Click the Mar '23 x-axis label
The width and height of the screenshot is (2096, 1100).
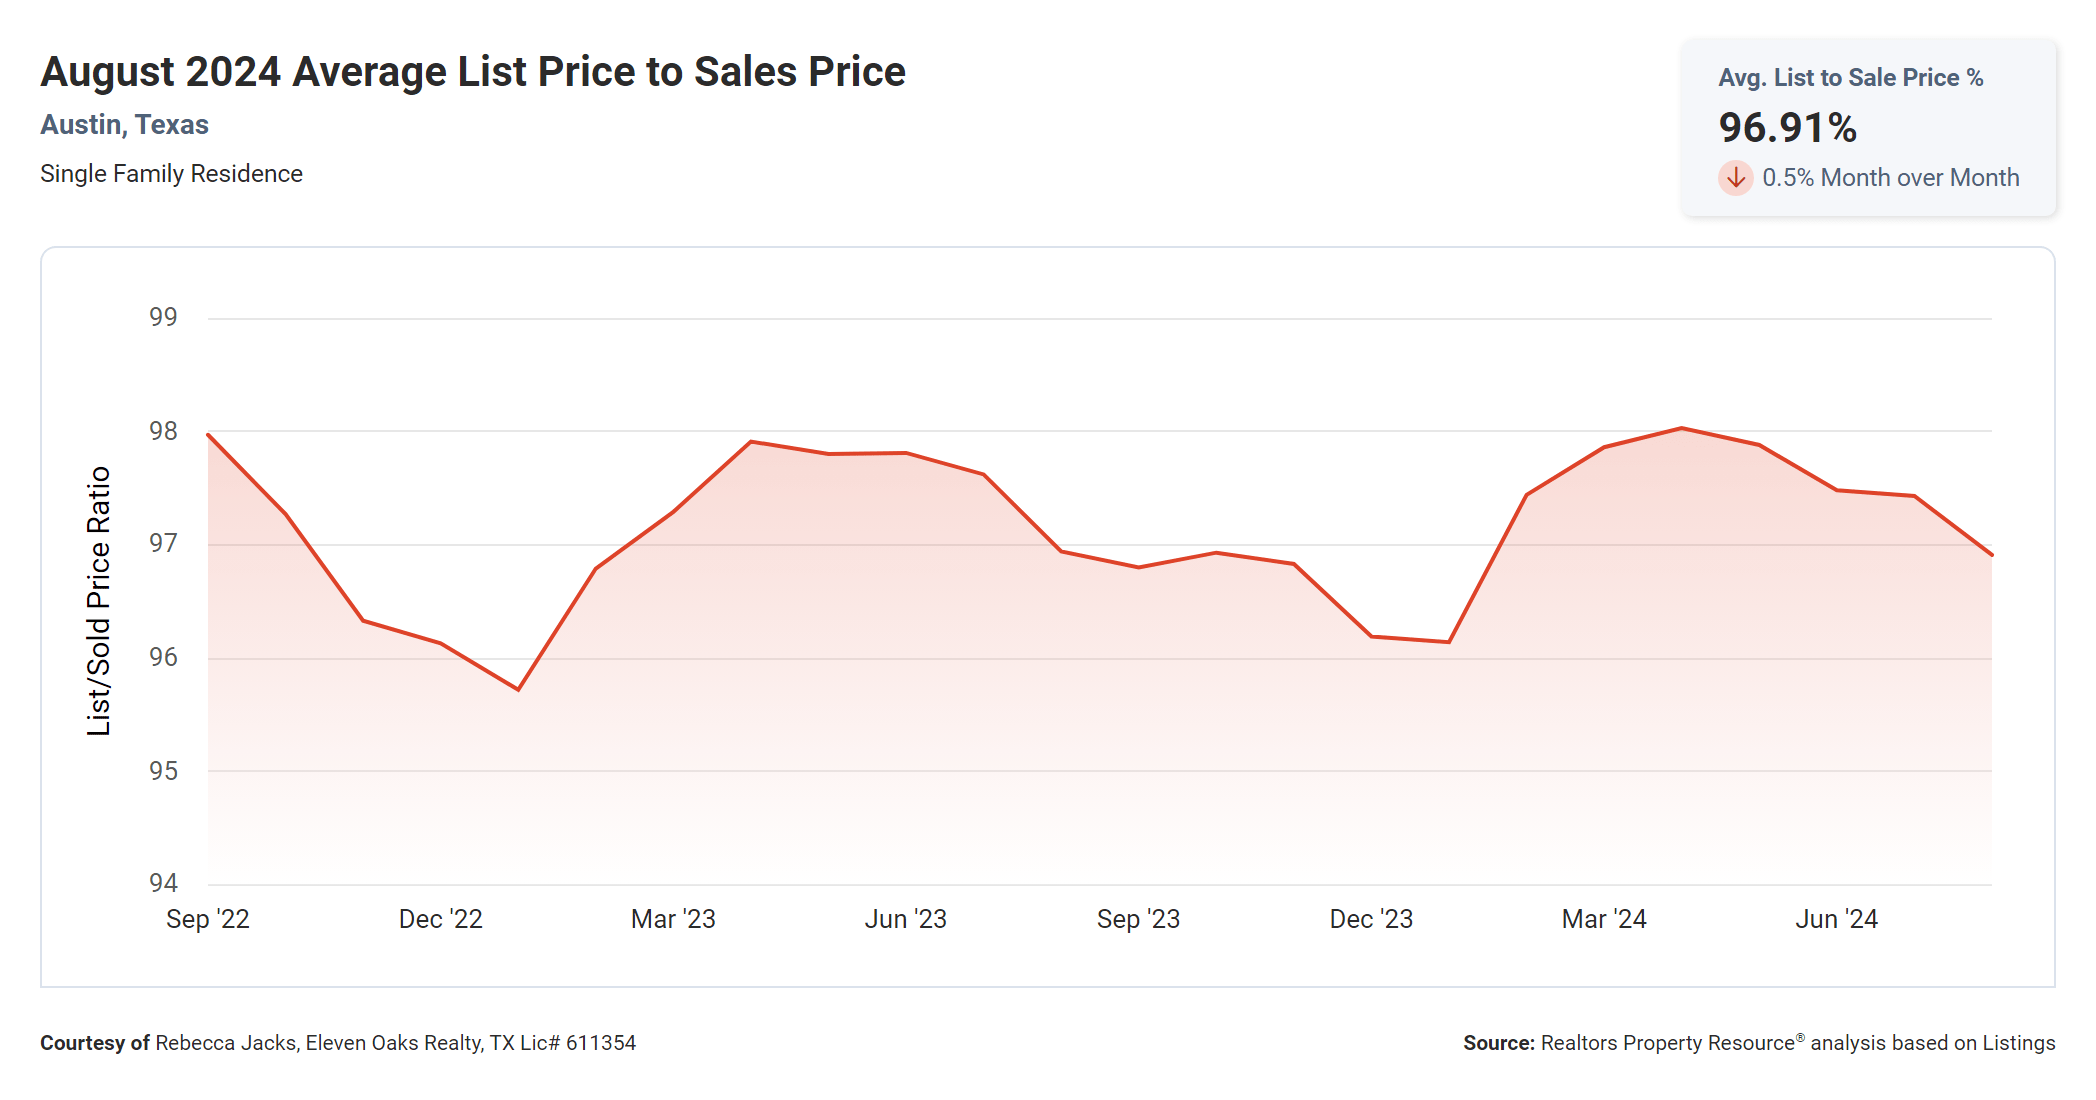(x=673, y=919)
